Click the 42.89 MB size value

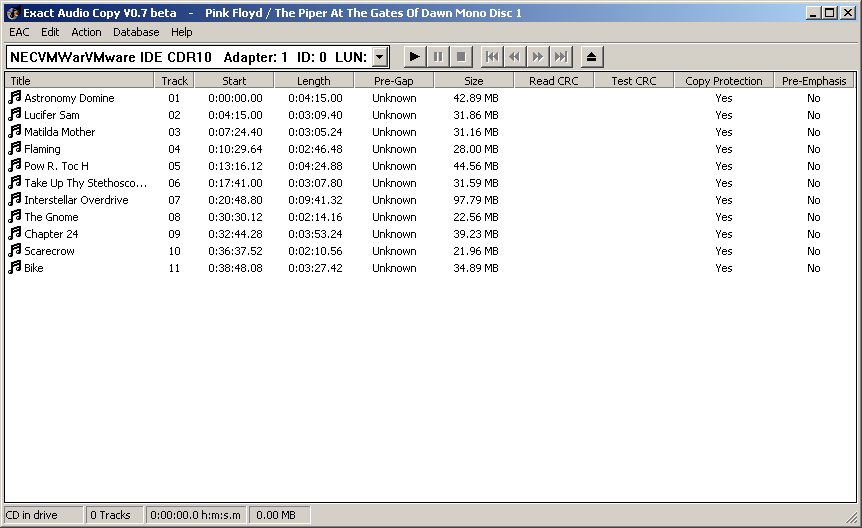[x=476, y=98]
